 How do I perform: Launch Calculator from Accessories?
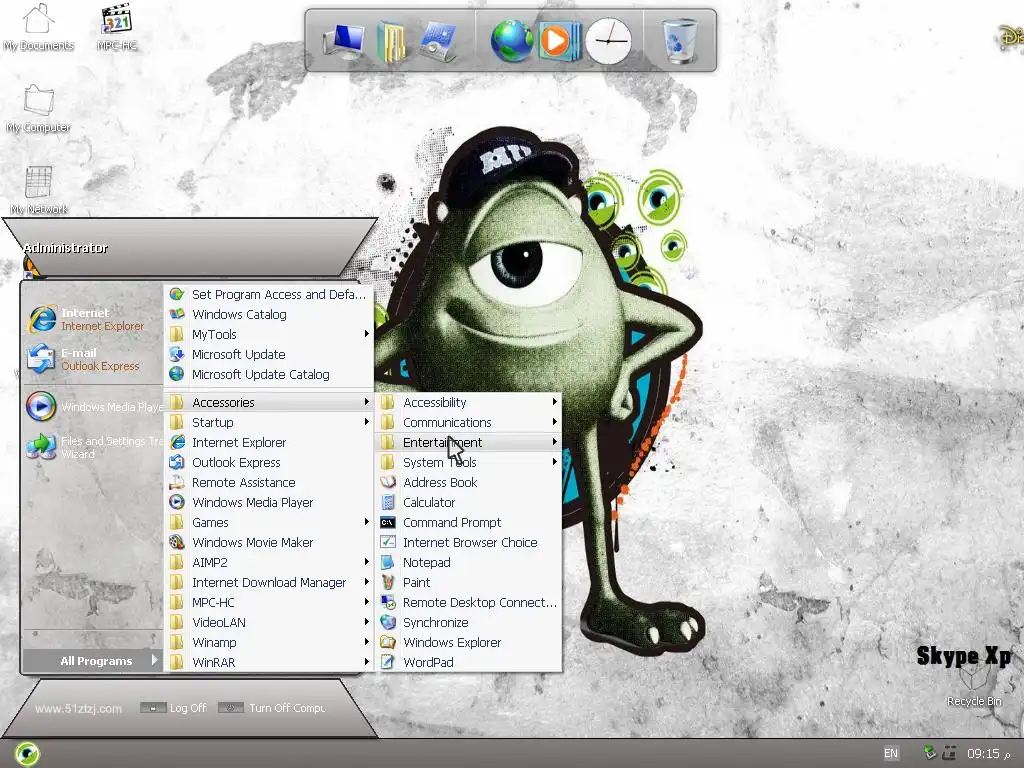coord(469,502)
